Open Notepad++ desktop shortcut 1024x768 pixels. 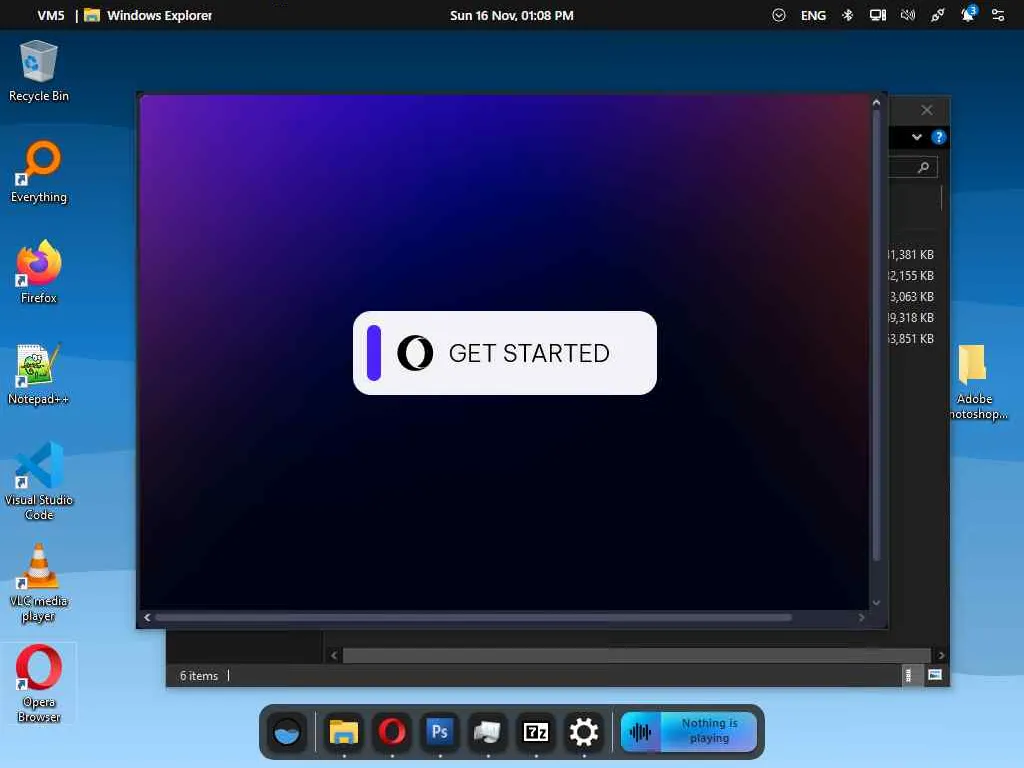click(x=39, y=374)
